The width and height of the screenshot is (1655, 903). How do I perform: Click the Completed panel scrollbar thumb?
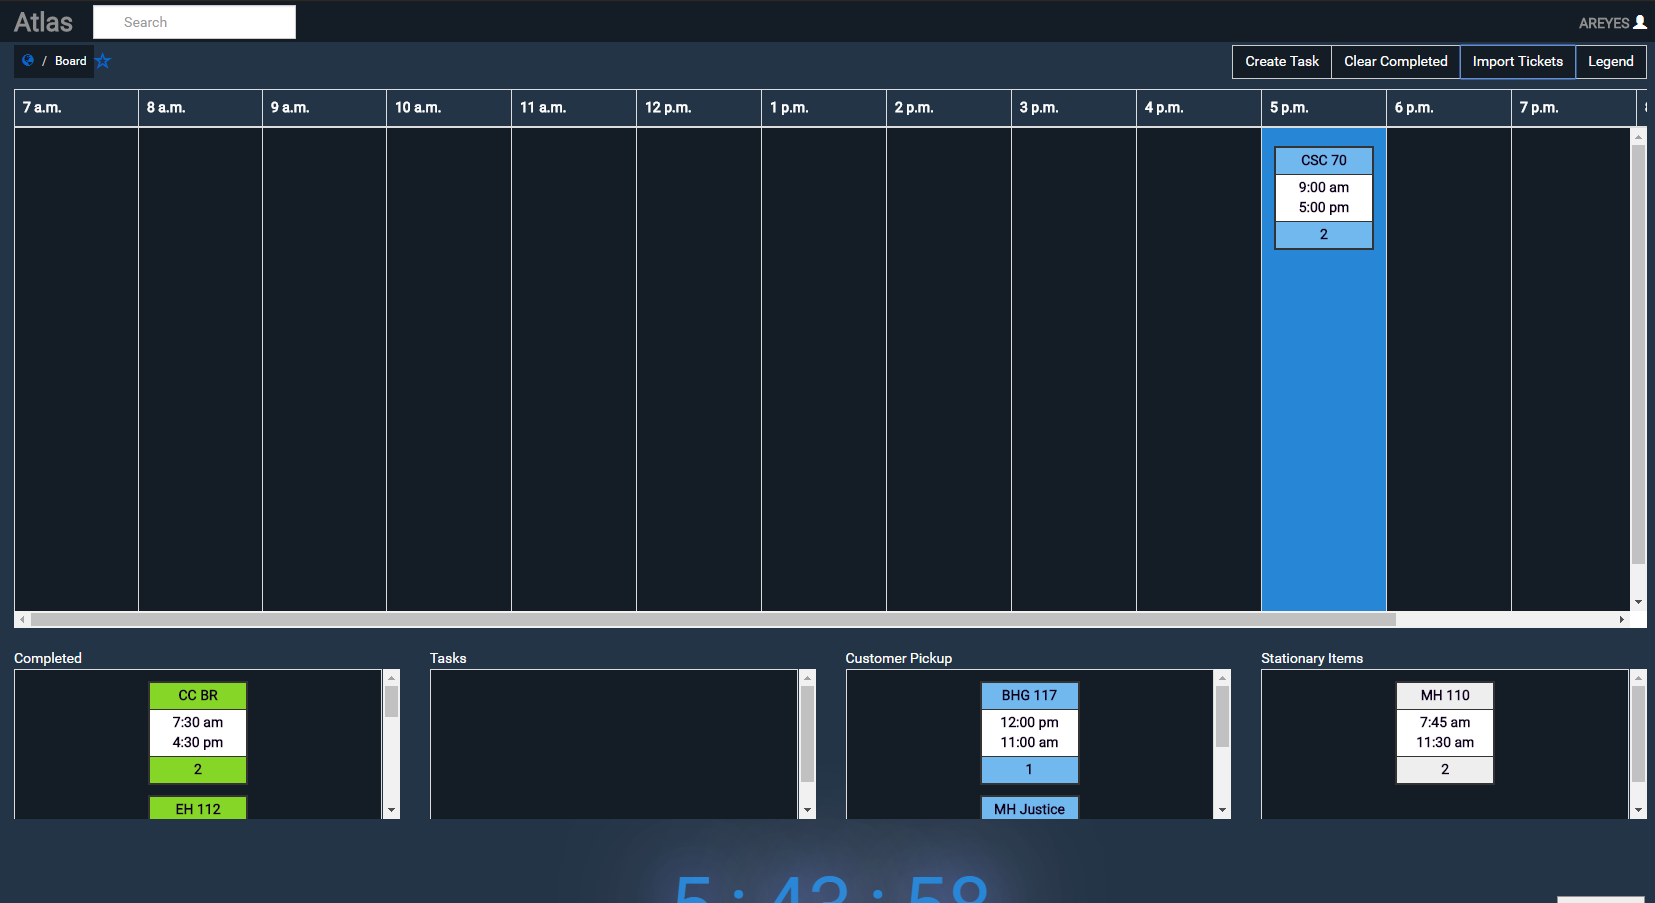click(391, 701)
